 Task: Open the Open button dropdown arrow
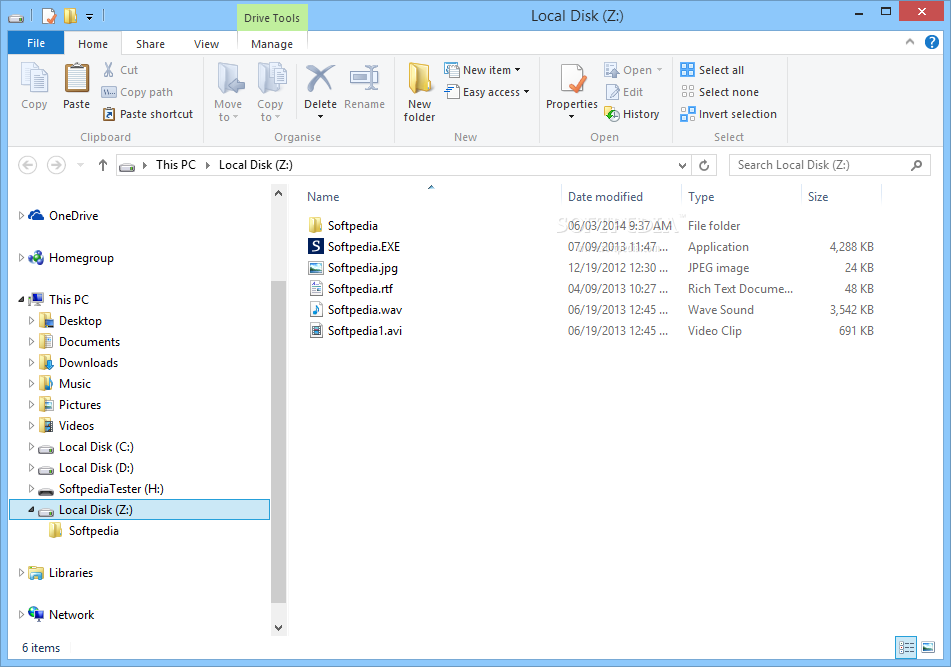tap(659, 70)
